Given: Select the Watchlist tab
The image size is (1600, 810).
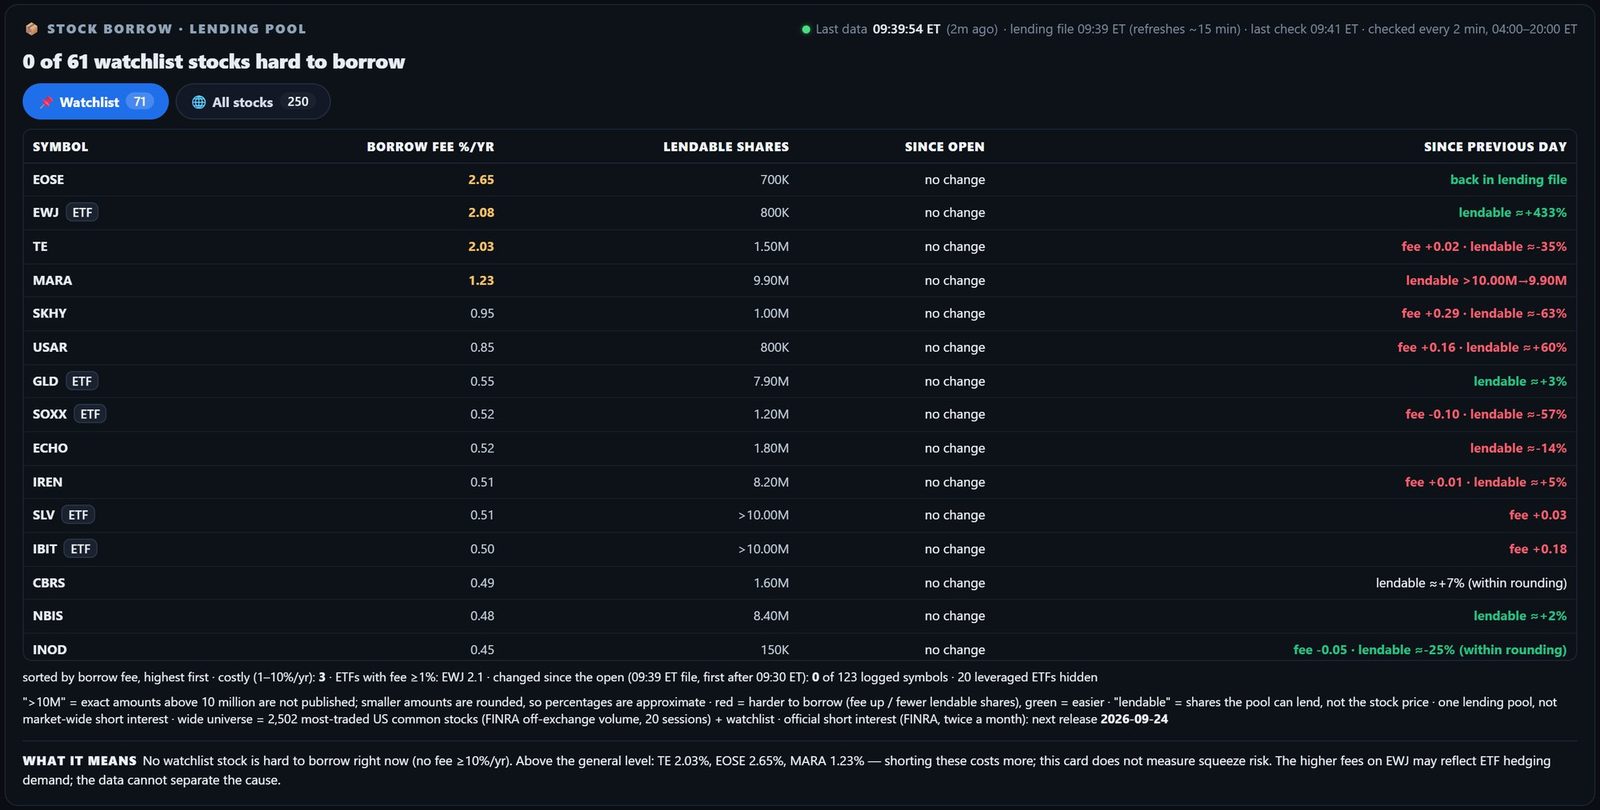Looking at the screenshot, I should [x=95, y=102].
